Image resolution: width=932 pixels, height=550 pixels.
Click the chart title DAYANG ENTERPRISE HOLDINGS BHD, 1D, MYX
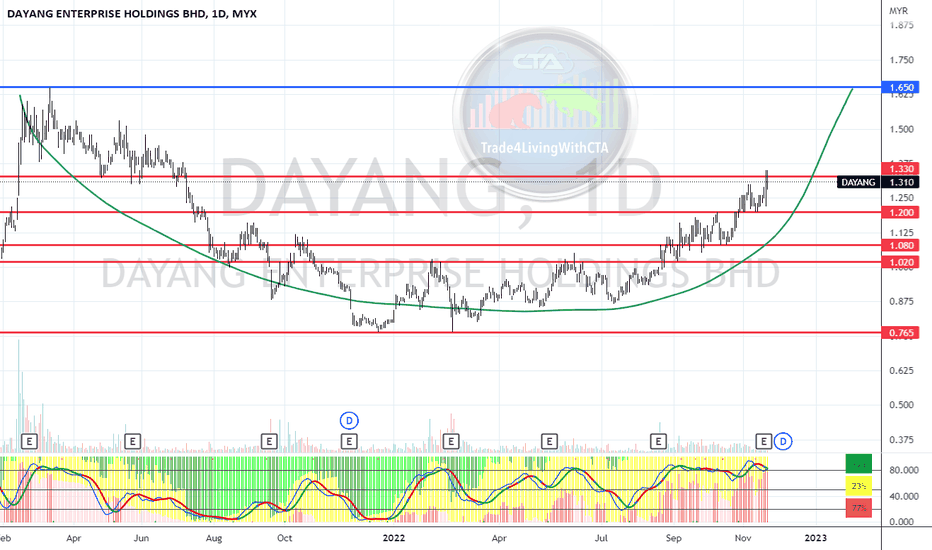coord(132,13)
